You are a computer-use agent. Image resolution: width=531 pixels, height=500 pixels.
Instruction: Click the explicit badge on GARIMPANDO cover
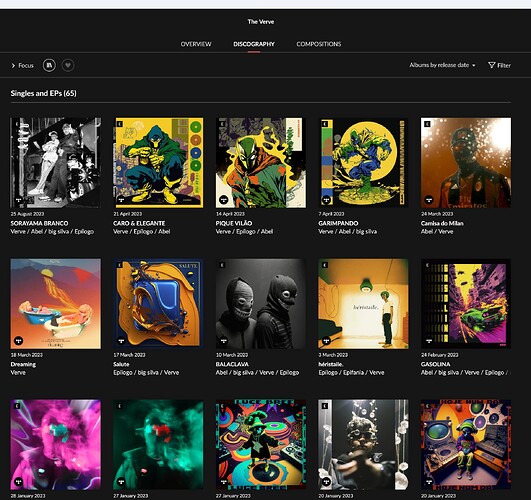(324, 124)
